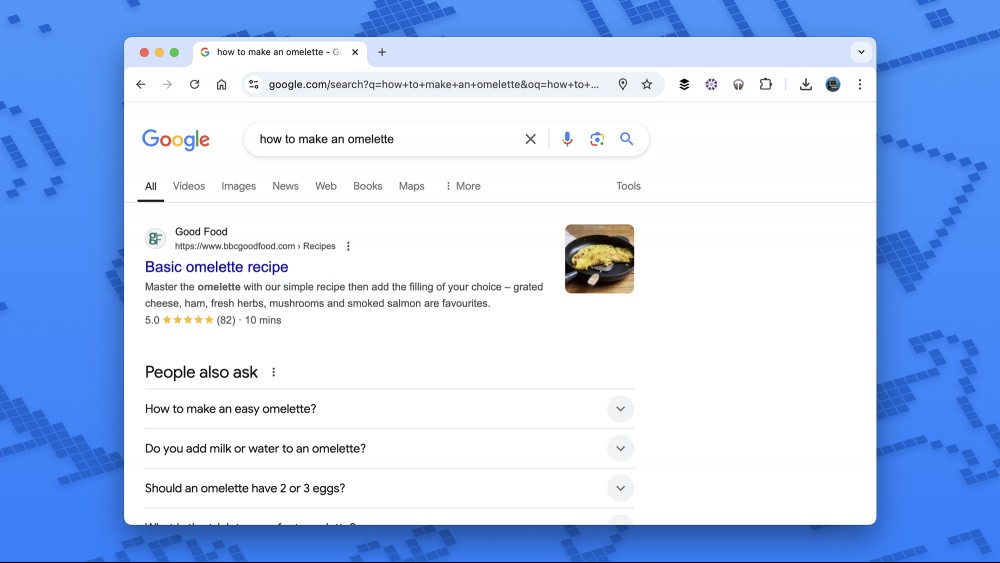The width and height of the screenshot is (1000, 563).
Task: Submit search with the magnifying glass icon
Action: tap(626, 139)
